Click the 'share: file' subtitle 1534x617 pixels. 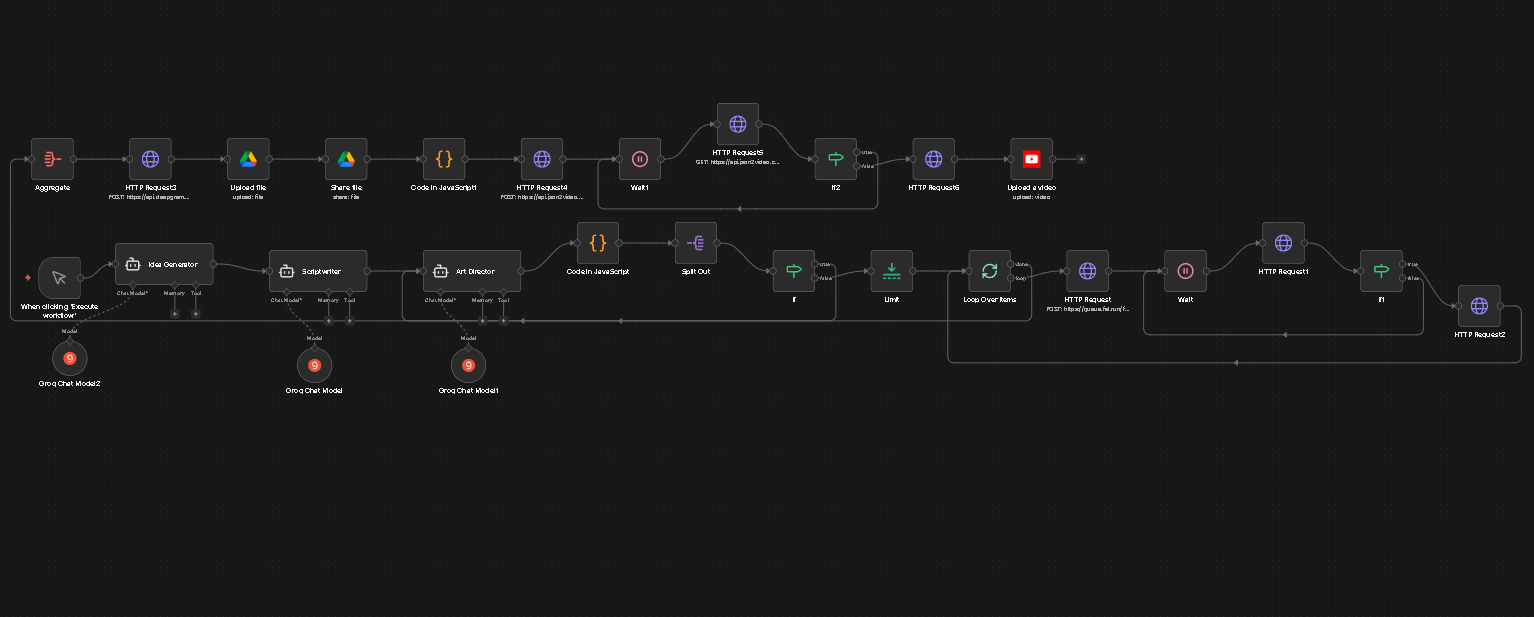(x=346, y=197)
